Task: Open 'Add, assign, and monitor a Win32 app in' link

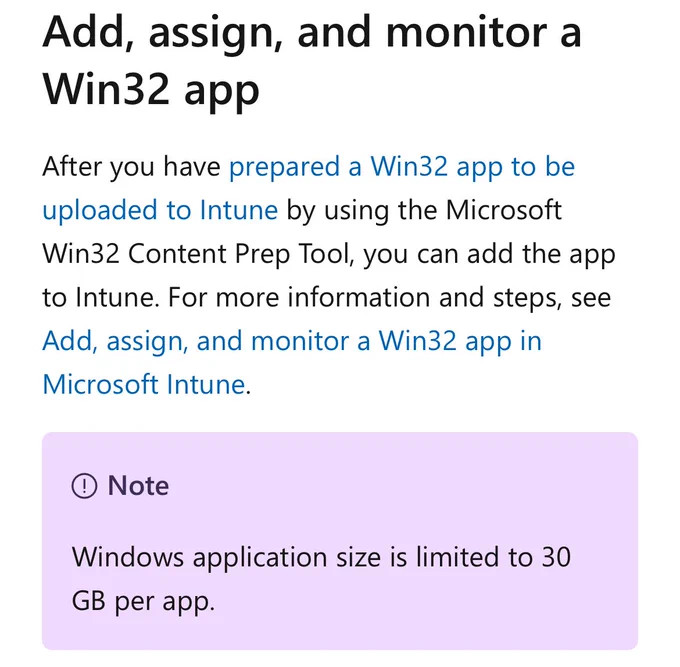Action: (292, 341)
